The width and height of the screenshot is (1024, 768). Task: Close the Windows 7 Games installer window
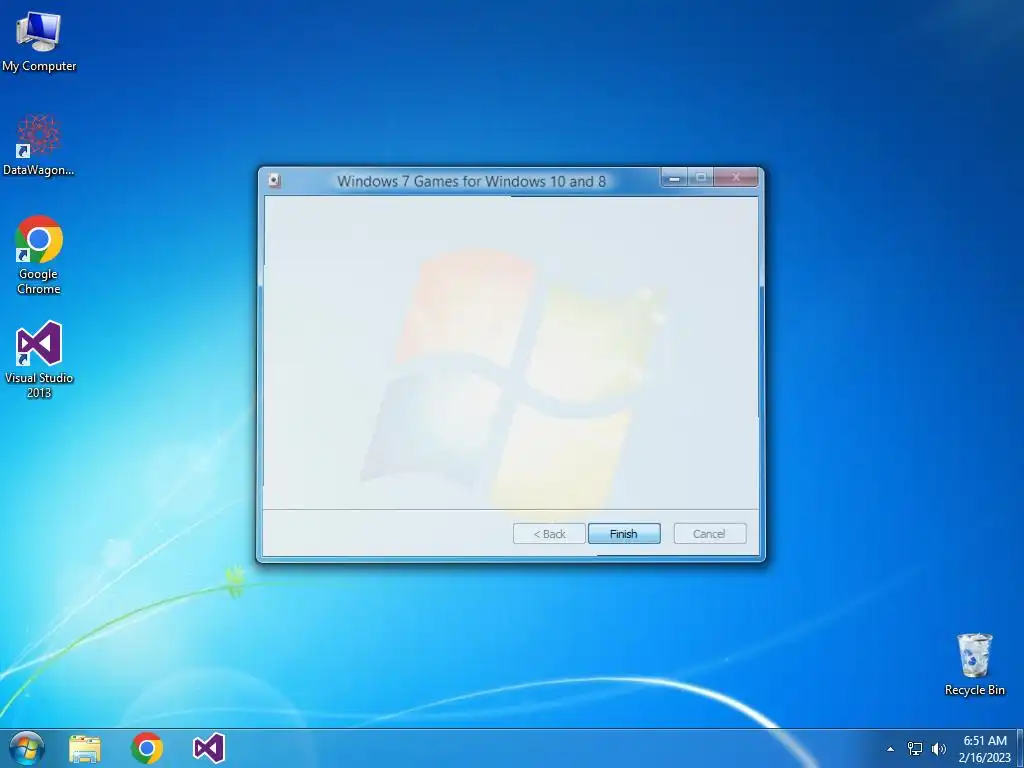point(736,177)
